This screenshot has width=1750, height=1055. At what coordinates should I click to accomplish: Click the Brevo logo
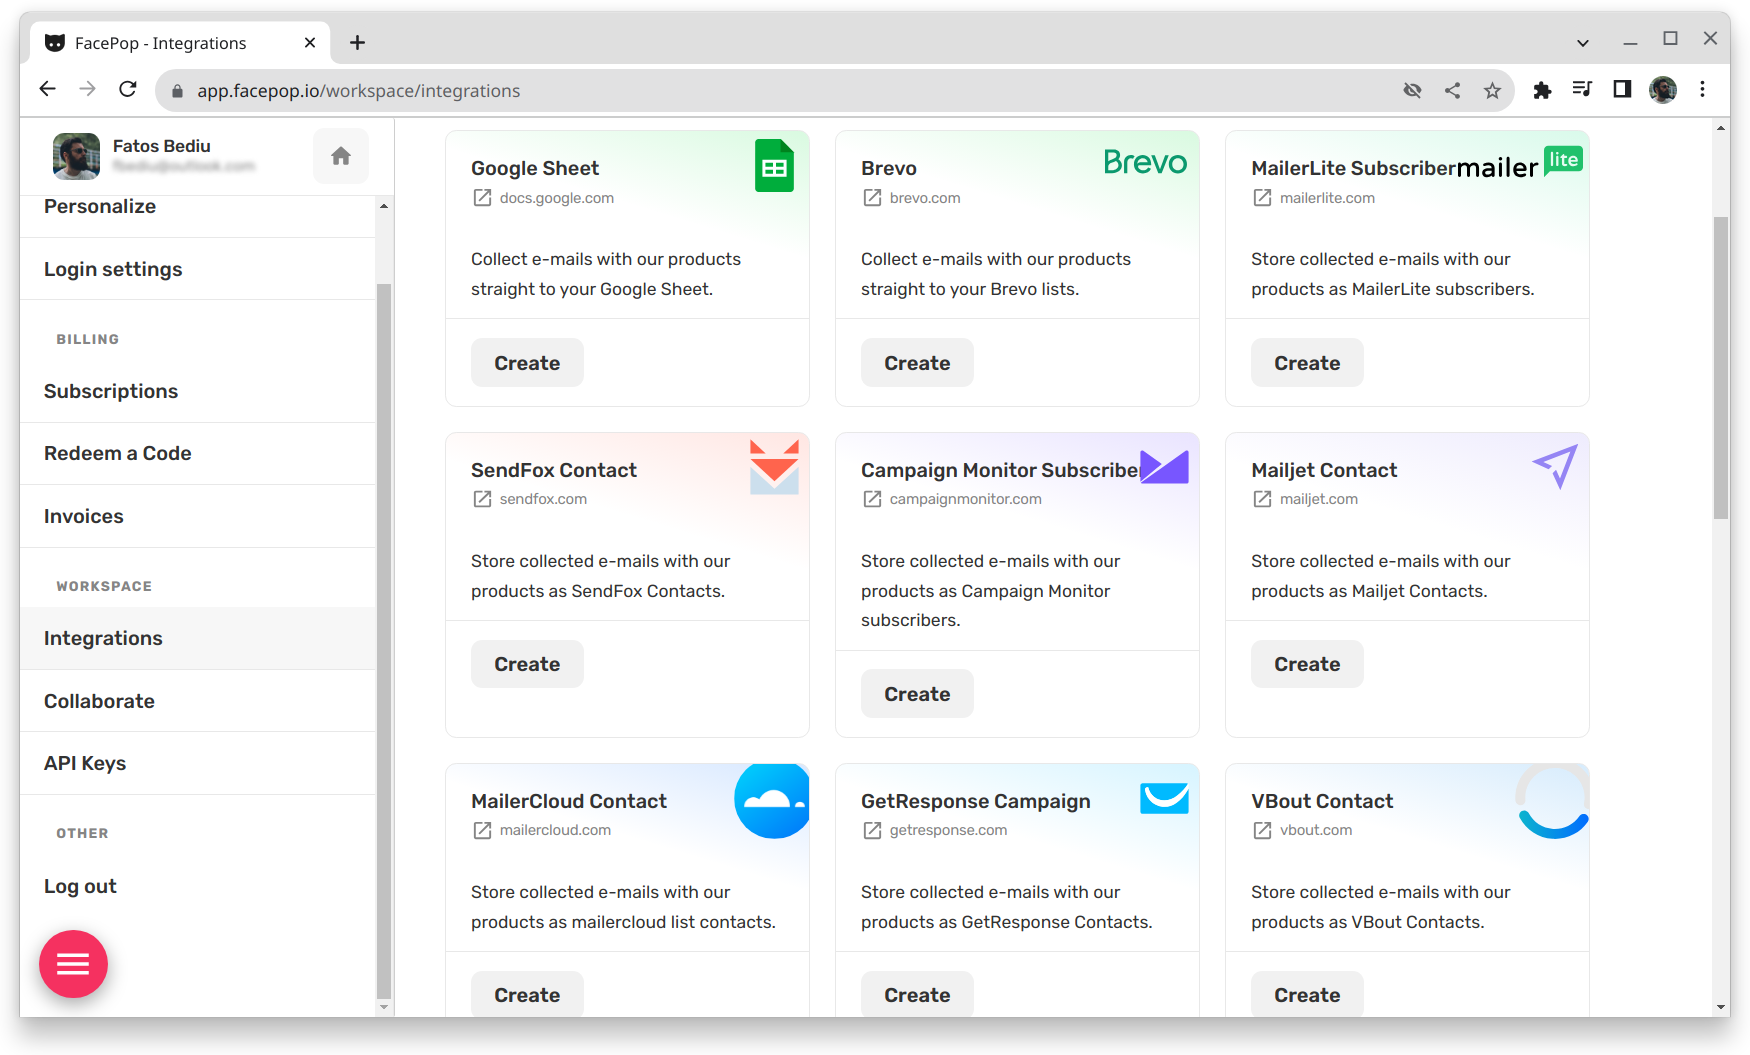[1145, 162]
